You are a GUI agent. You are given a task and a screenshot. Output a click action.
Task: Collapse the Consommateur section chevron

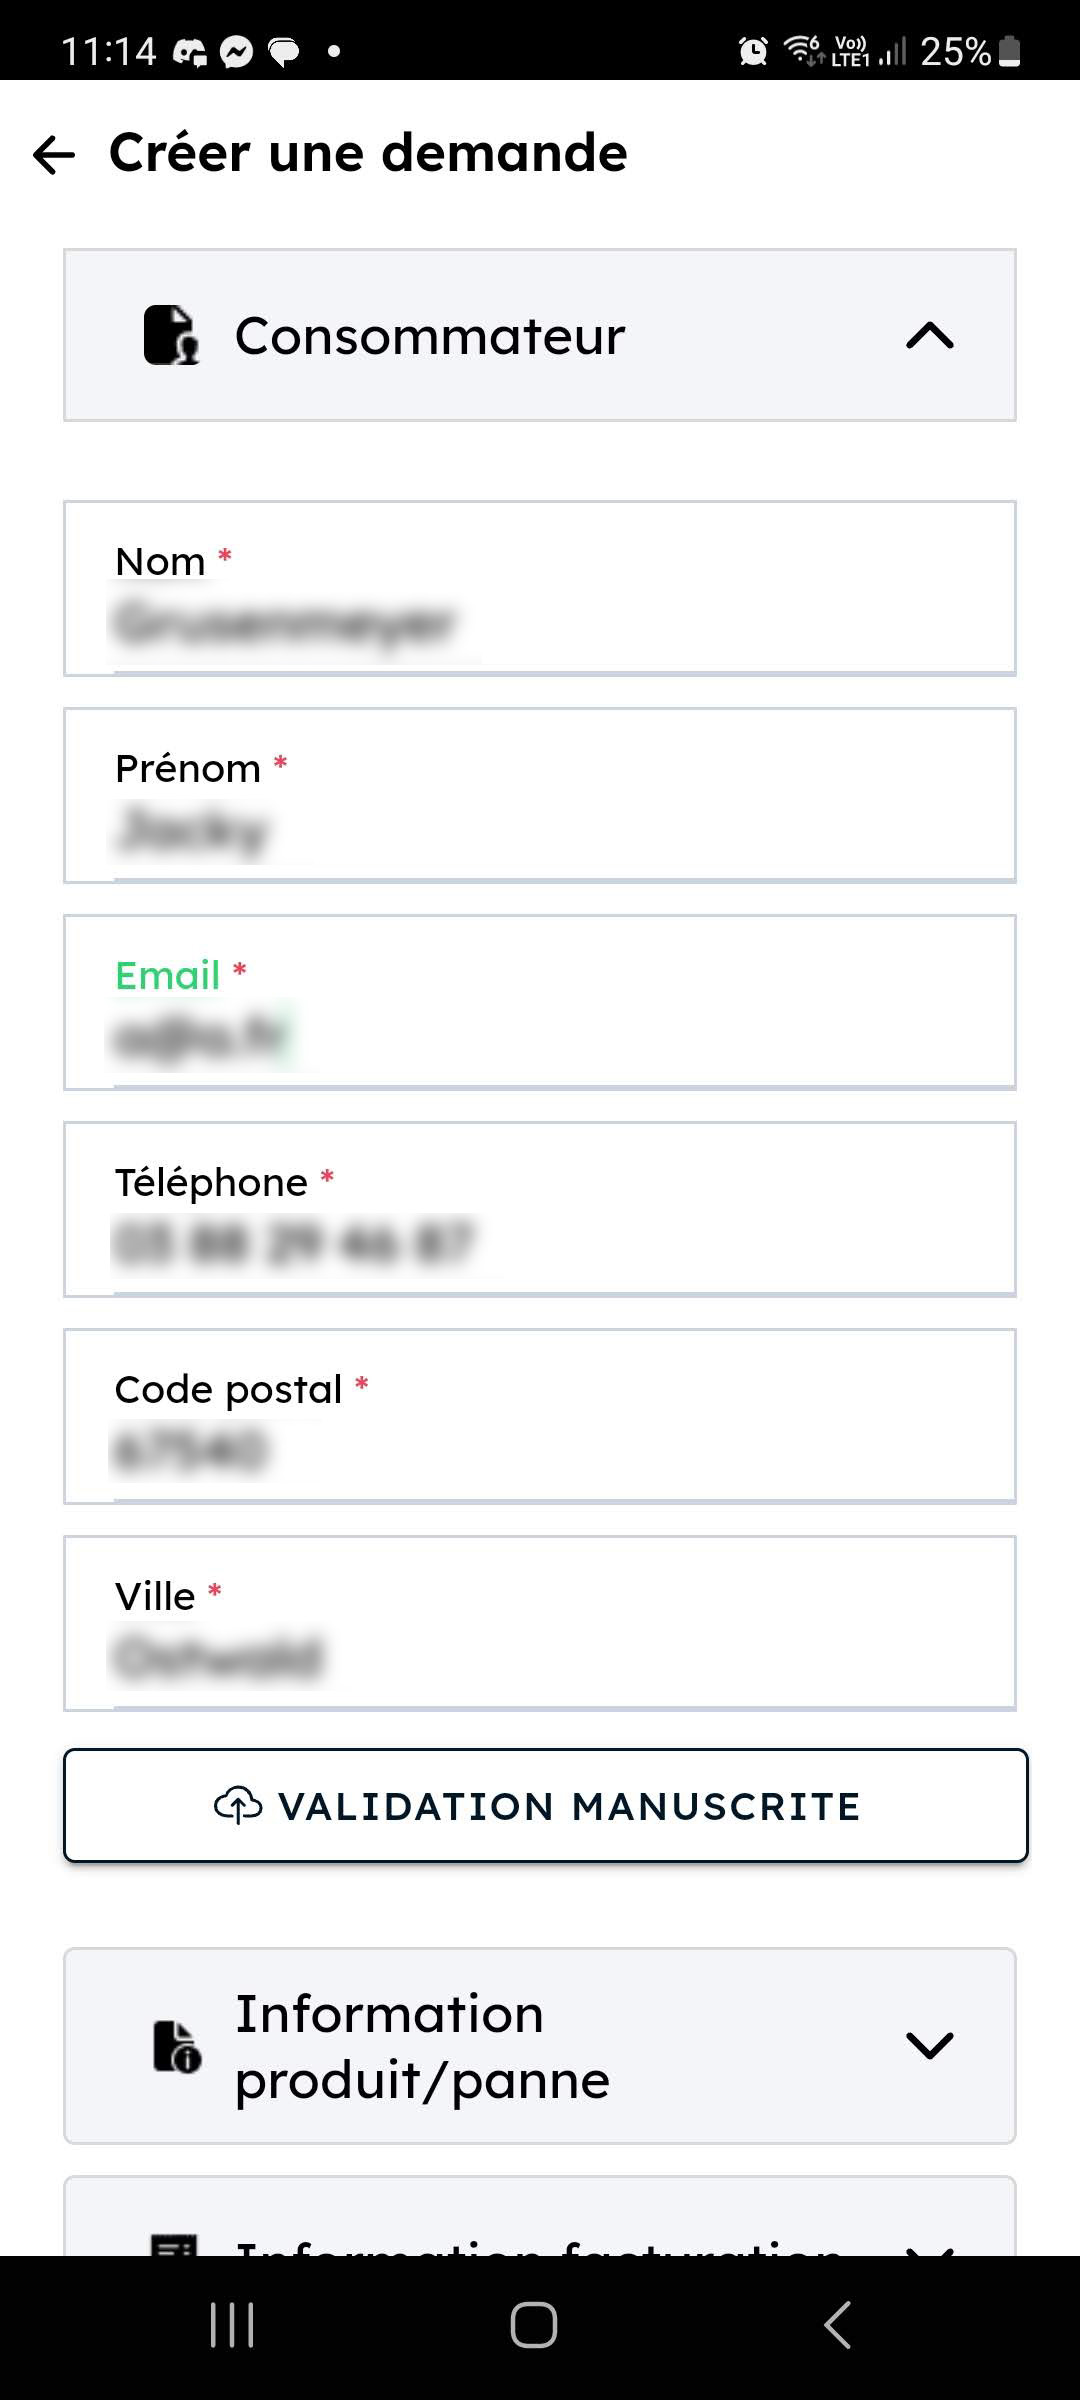pyautogui.click(x=929, y=336)
